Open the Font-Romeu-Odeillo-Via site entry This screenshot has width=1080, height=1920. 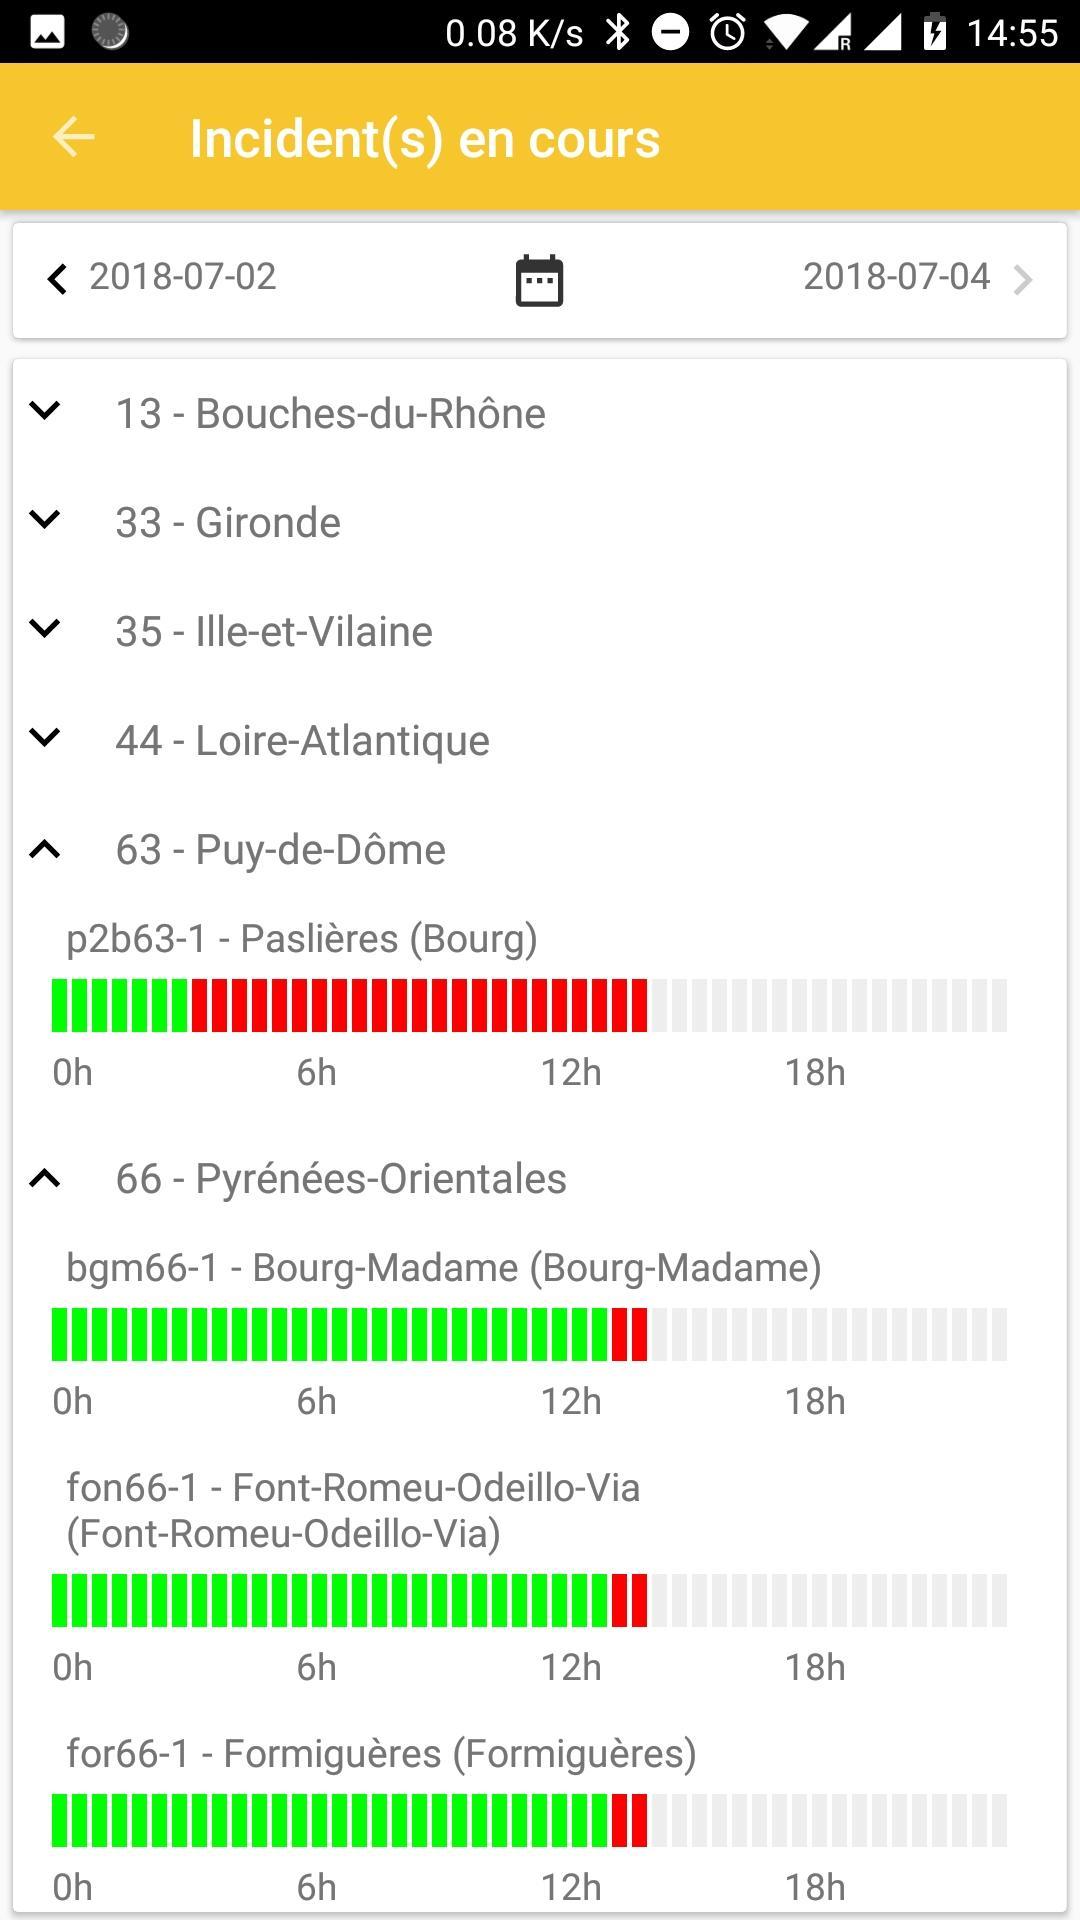tap(353, 1510)
